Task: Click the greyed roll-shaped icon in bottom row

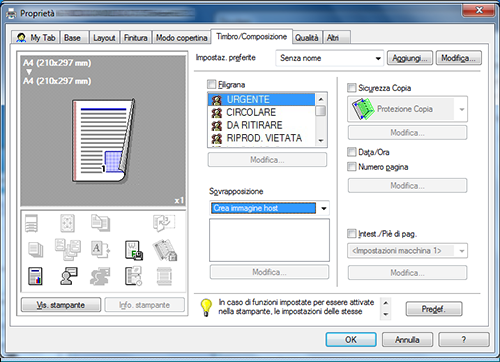Action: [x=164, y=276]
